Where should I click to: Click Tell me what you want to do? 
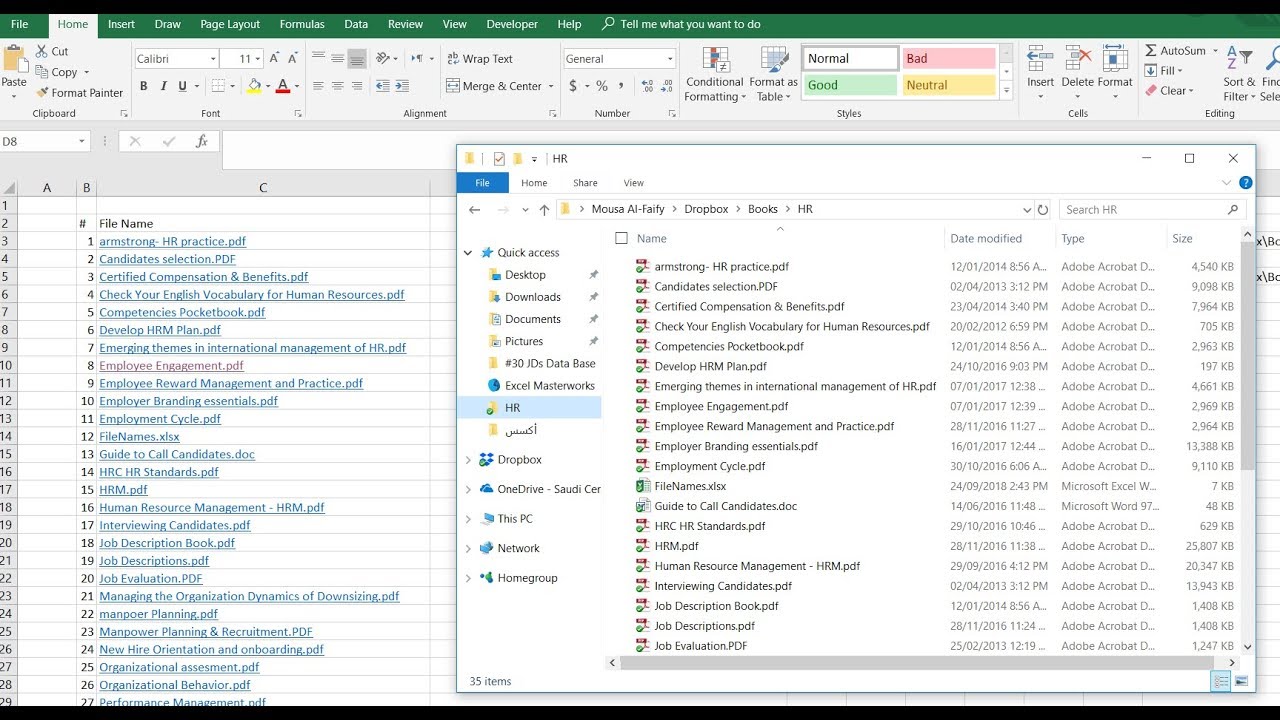pyautogui.click(x=690, y=24)
